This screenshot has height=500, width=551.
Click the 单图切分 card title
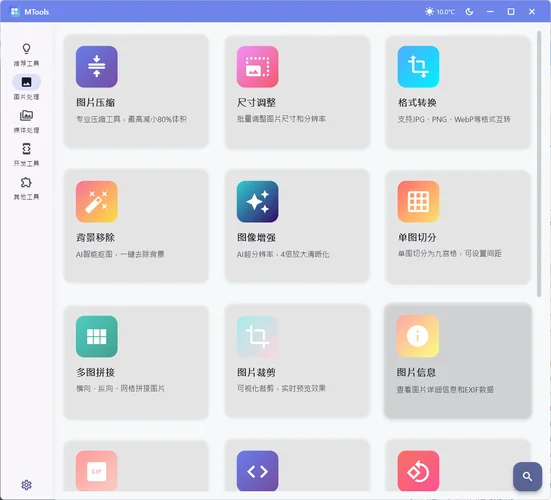coord(417,238)
